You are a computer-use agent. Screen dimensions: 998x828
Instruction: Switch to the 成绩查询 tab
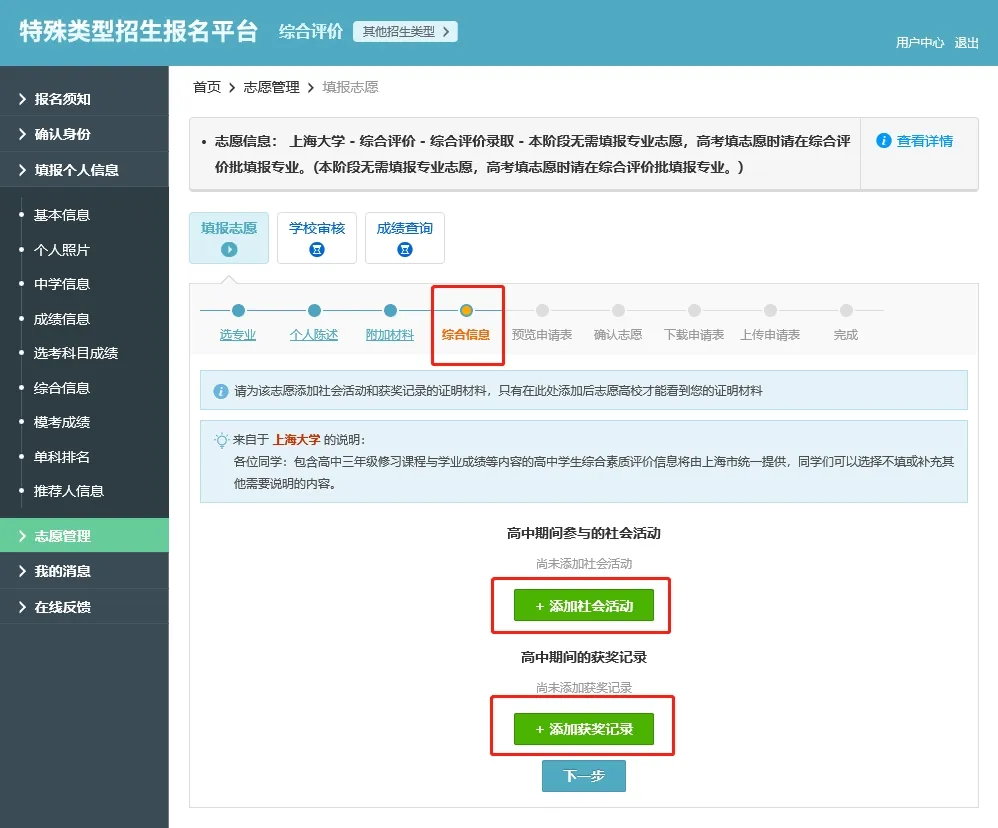(x=405, y=237)
